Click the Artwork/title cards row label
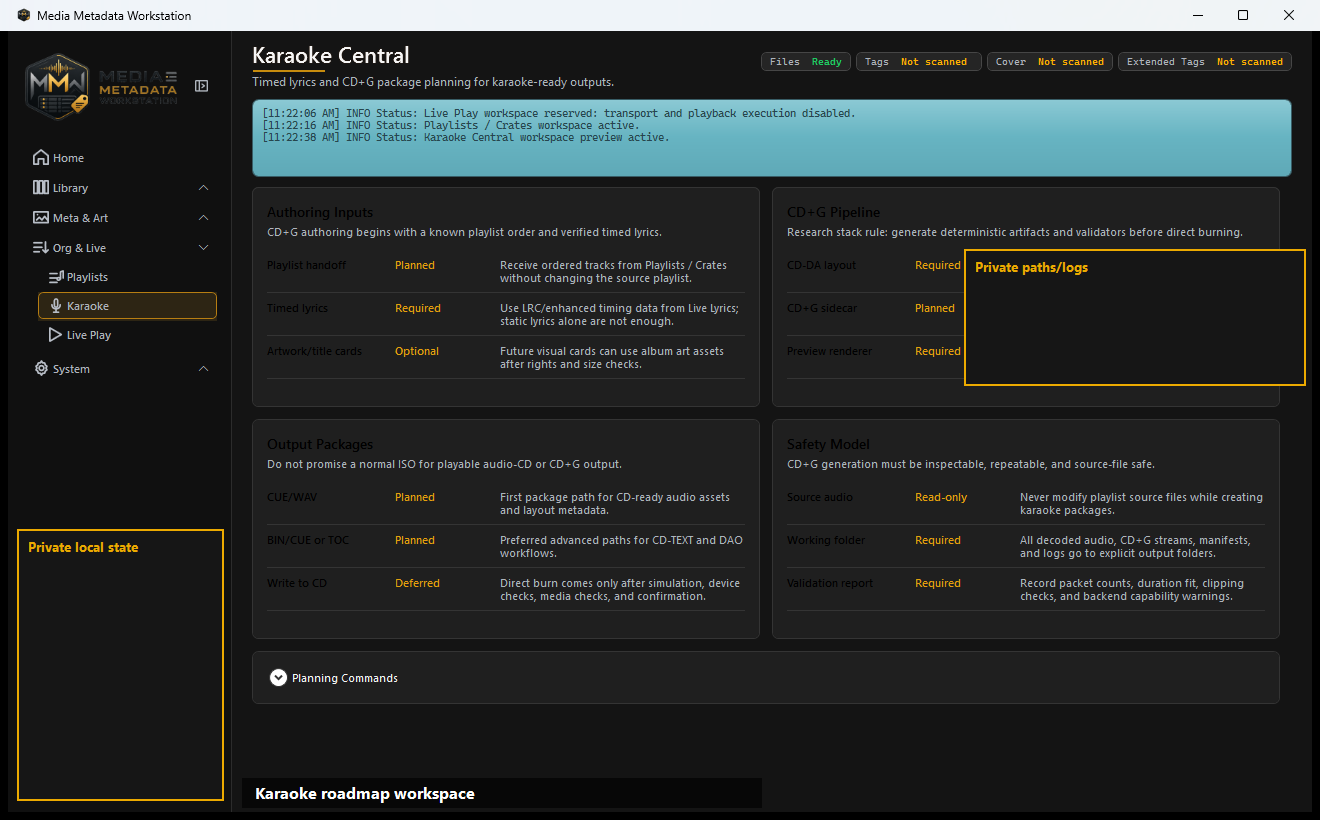 click(314, 351)
